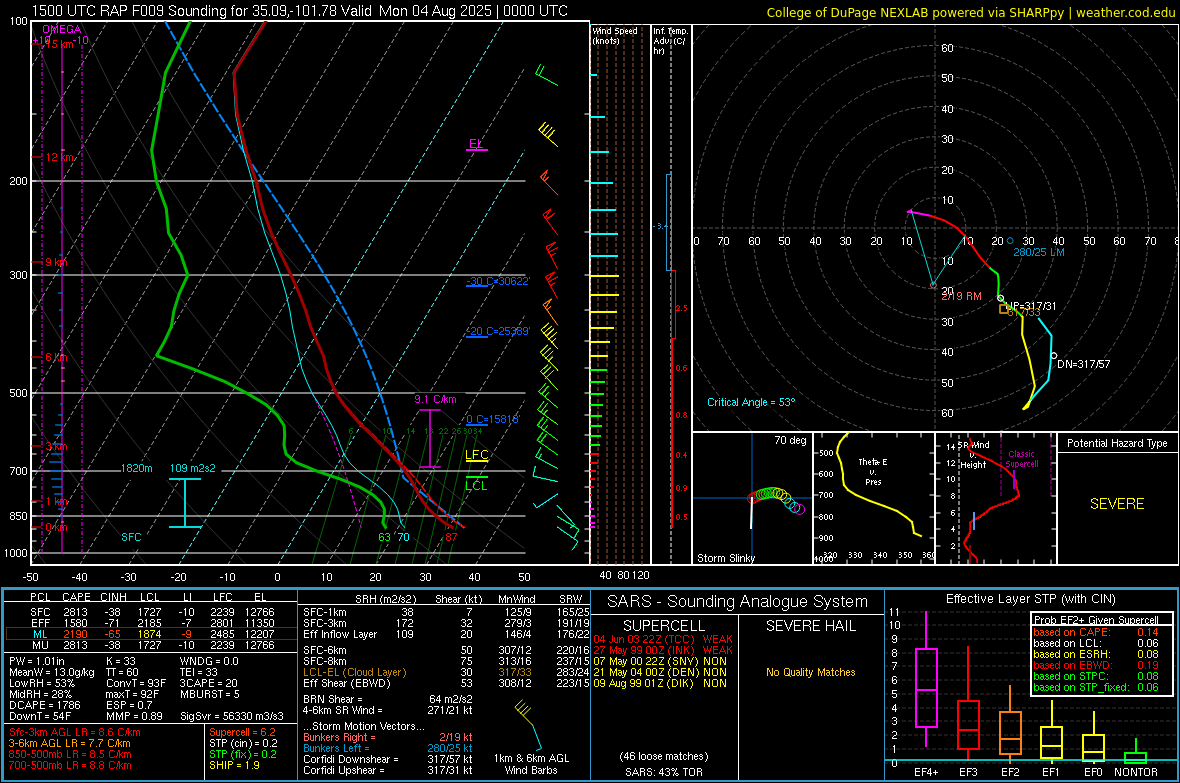Click the Potential Hazard Type header

click(x=1117, y=443)
